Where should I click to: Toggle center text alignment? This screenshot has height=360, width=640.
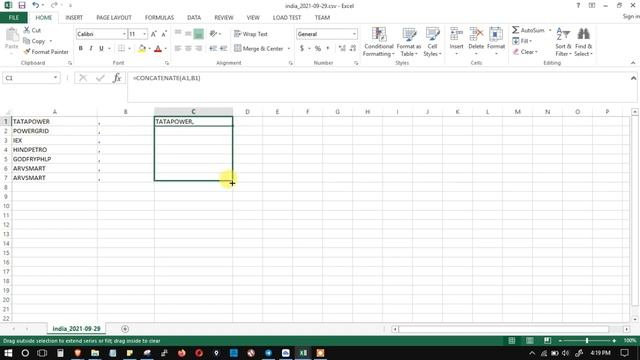188,49
